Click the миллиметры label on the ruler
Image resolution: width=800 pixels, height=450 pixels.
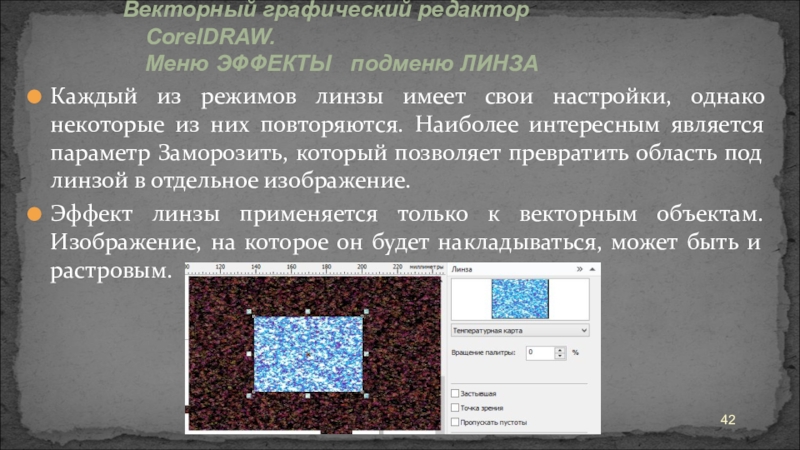427,267
